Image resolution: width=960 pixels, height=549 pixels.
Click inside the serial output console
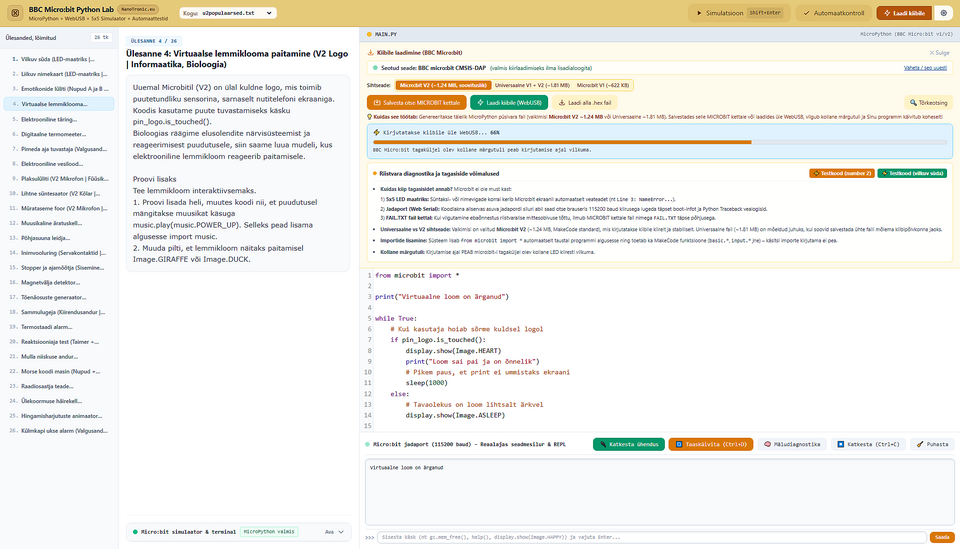coord(659,492)
